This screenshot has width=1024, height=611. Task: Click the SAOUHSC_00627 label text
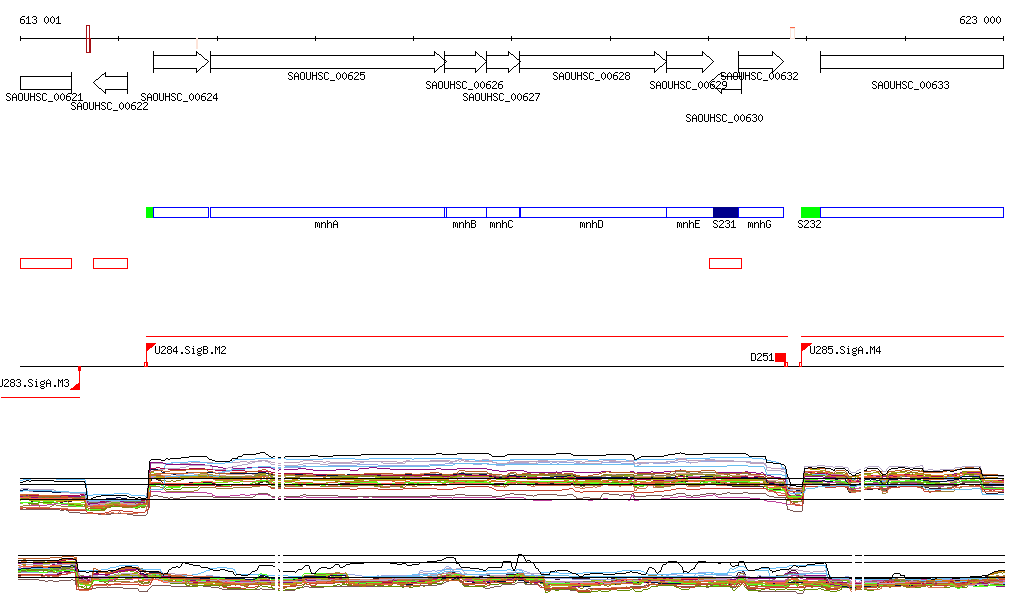coord(502,97)
